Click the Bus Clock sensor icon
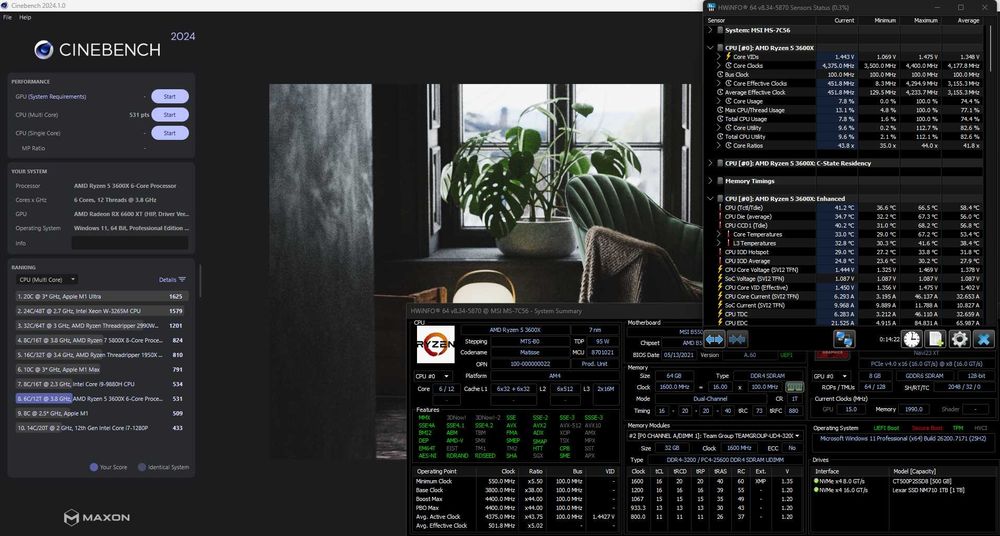Viewport: 1000px width, 536px height. (721, 75)
